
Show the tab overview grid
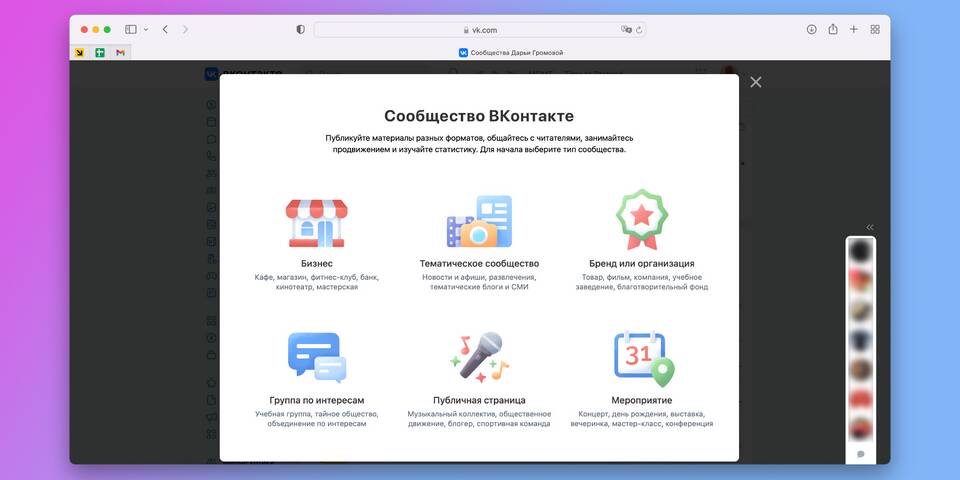tap(875, 29)
